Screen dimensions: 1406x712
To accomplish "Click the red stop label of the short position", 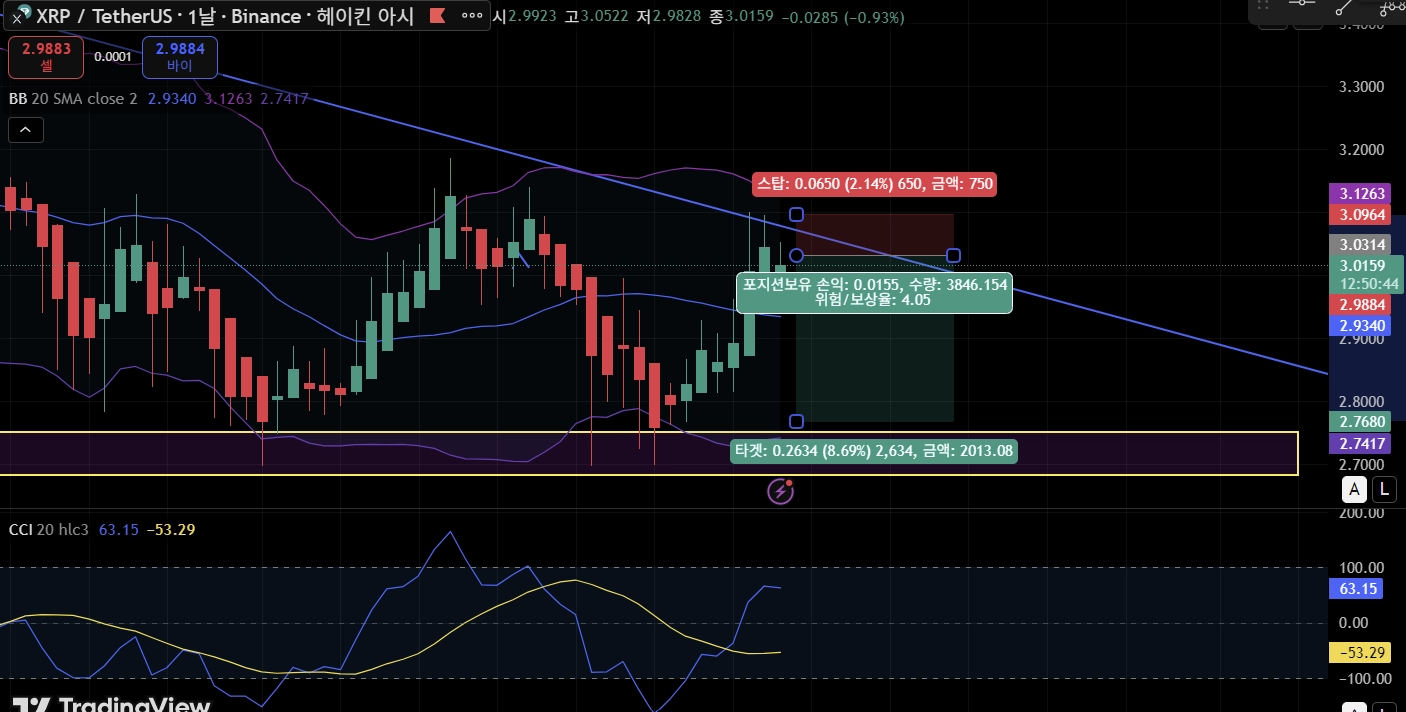I will [874, 184].
